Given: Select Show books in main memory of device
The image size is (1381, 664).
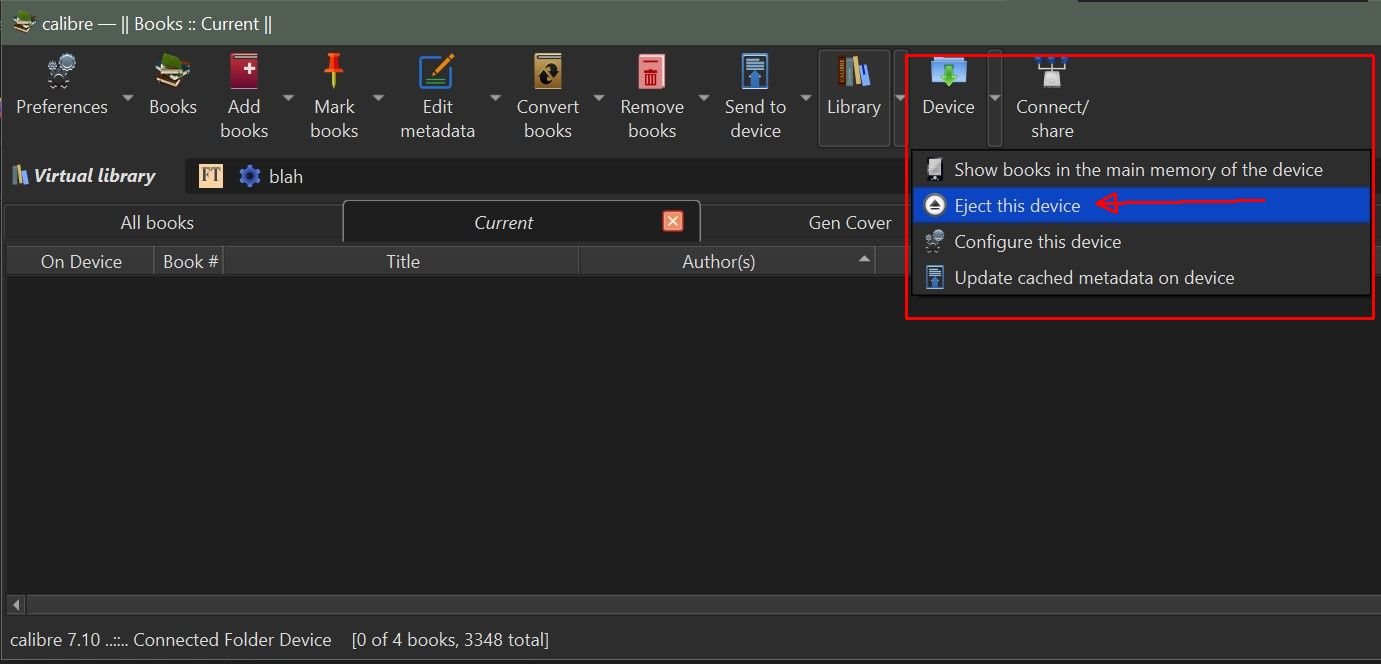Looking at the screenshot, I should pyautogui.click(x=1141, y=170).
